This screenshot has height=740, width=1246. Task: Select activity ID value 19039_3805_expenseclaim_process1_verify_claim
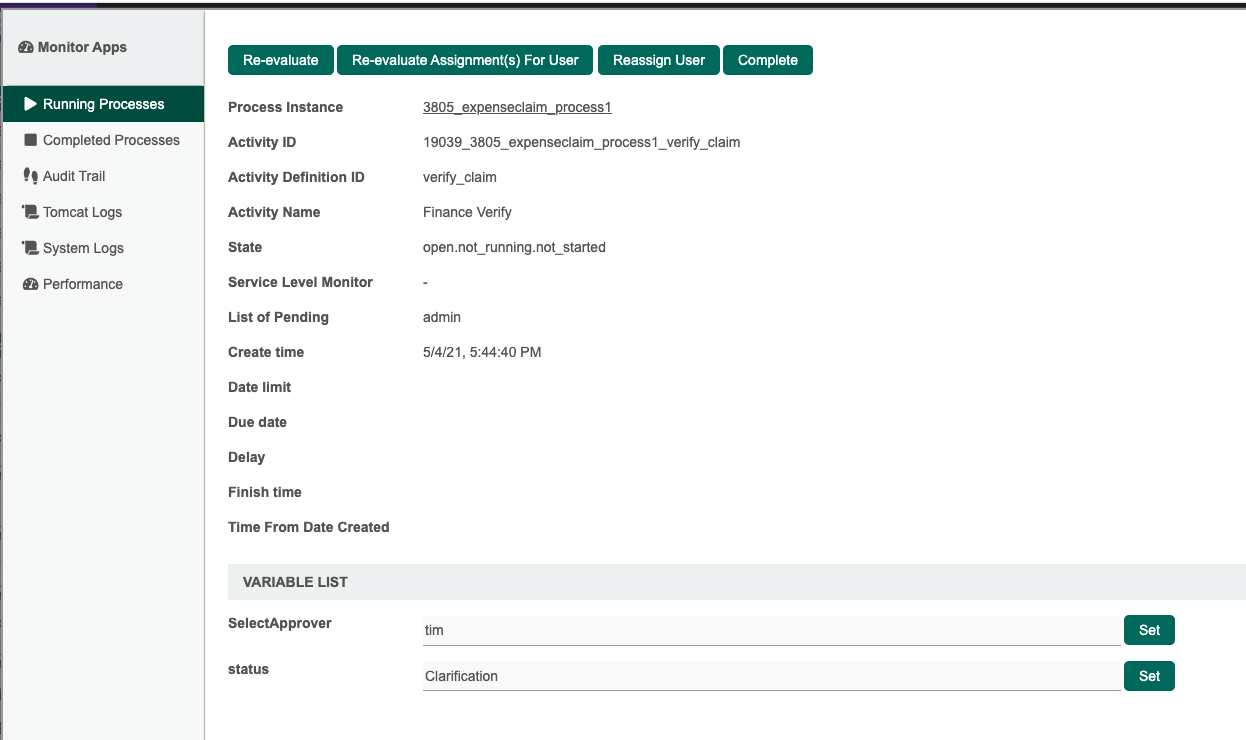pyautogui.click(x=582, y=142)
